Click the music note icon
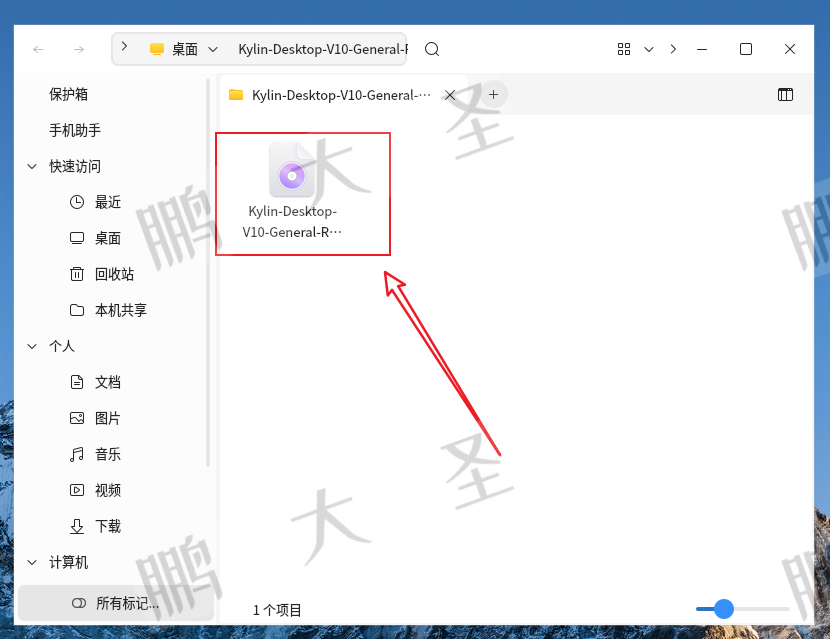Image resolution: width=830 pixels, height=639 pixels. pyautogui.click(x=77, y=454)
